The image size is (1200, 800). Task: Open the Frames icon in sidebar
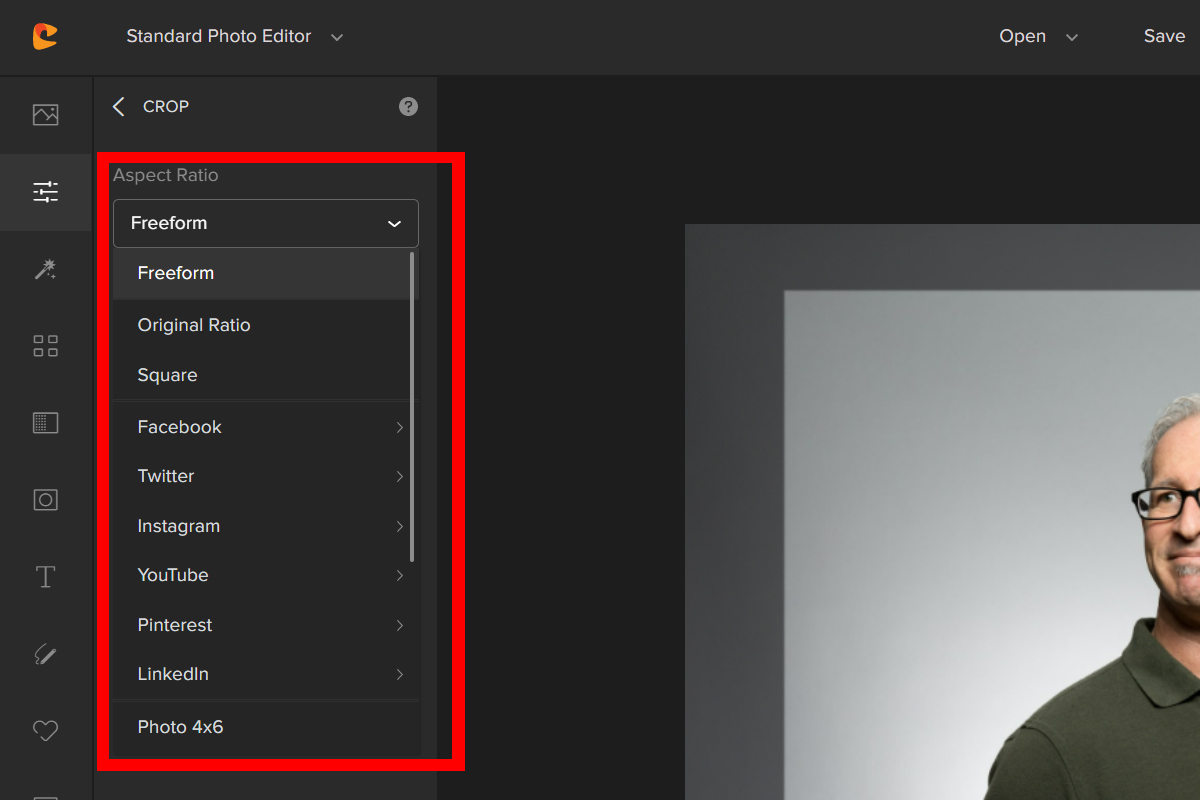45,500
